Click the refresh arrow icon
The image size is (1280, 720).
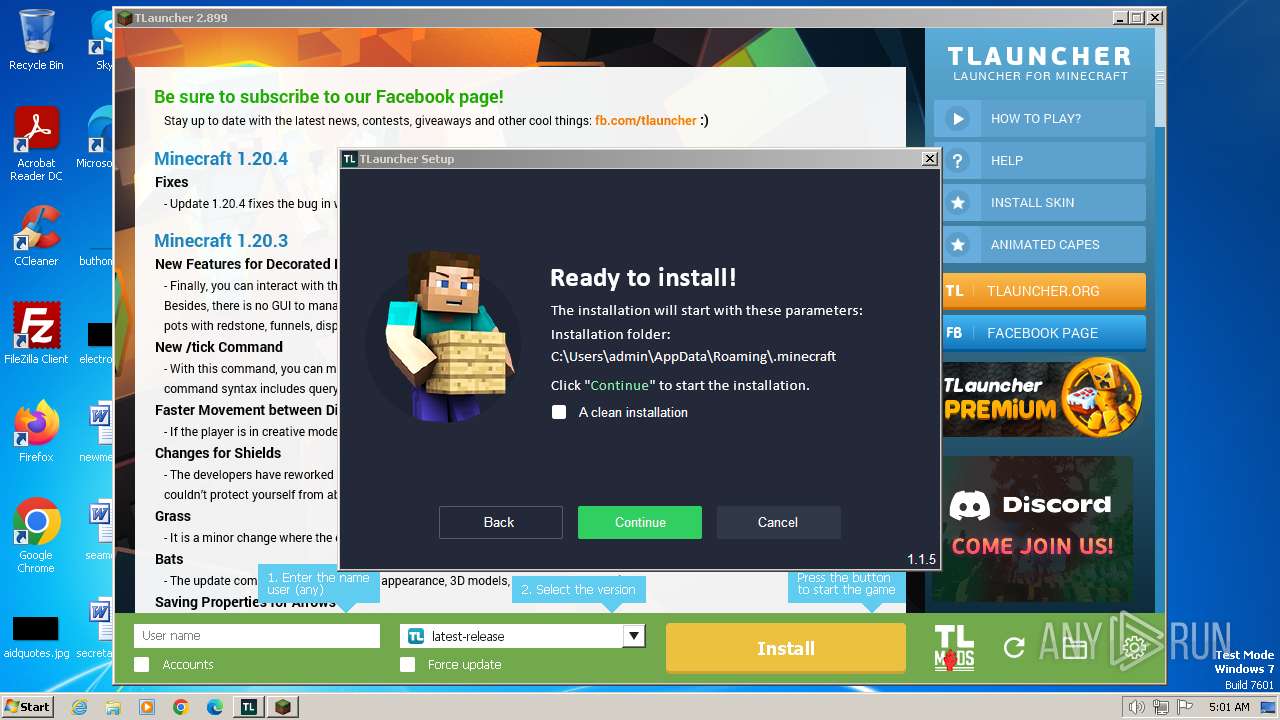1014,648
